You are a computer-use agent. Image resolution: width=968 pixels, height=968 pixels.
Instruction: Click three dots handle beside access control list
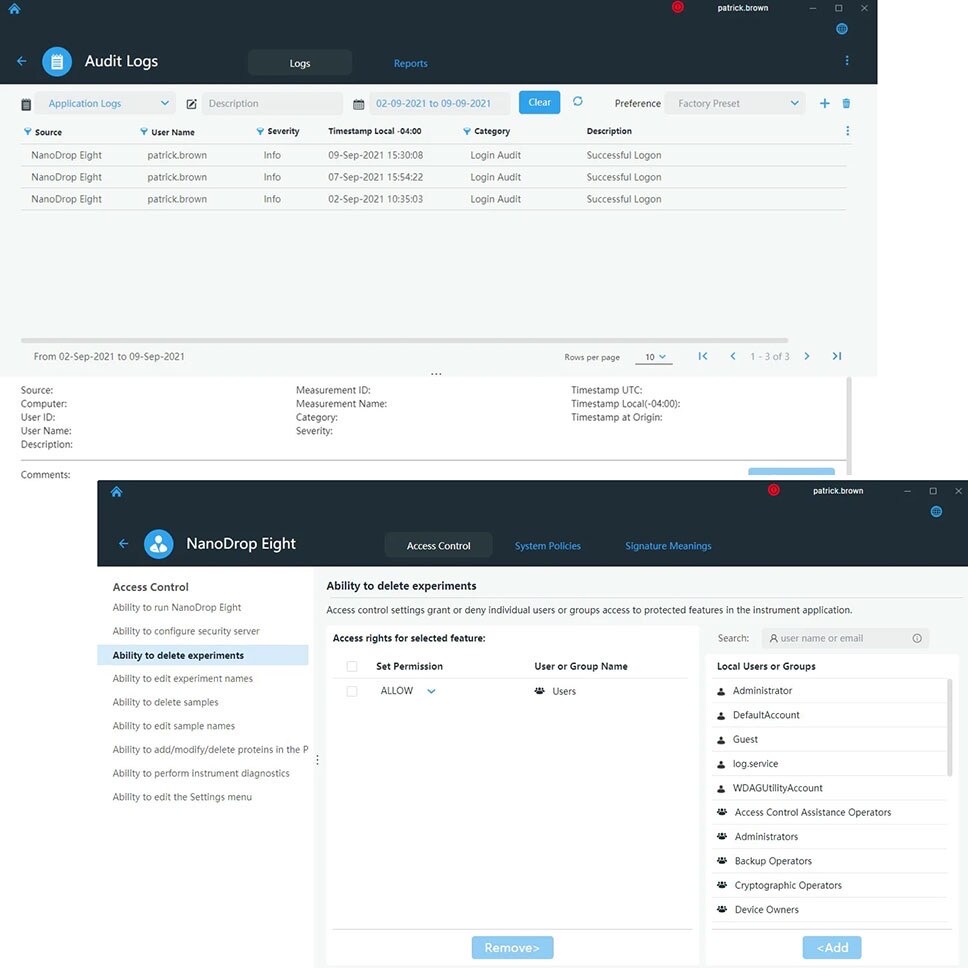317,760
